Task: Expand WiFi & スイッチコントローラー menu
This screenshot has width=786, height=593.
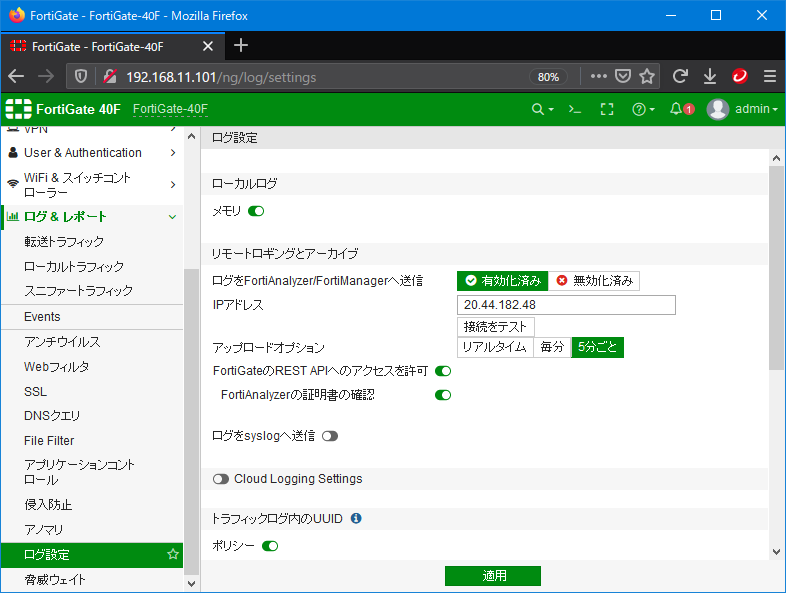Action: pyautogui.click(x=92, y=185)
